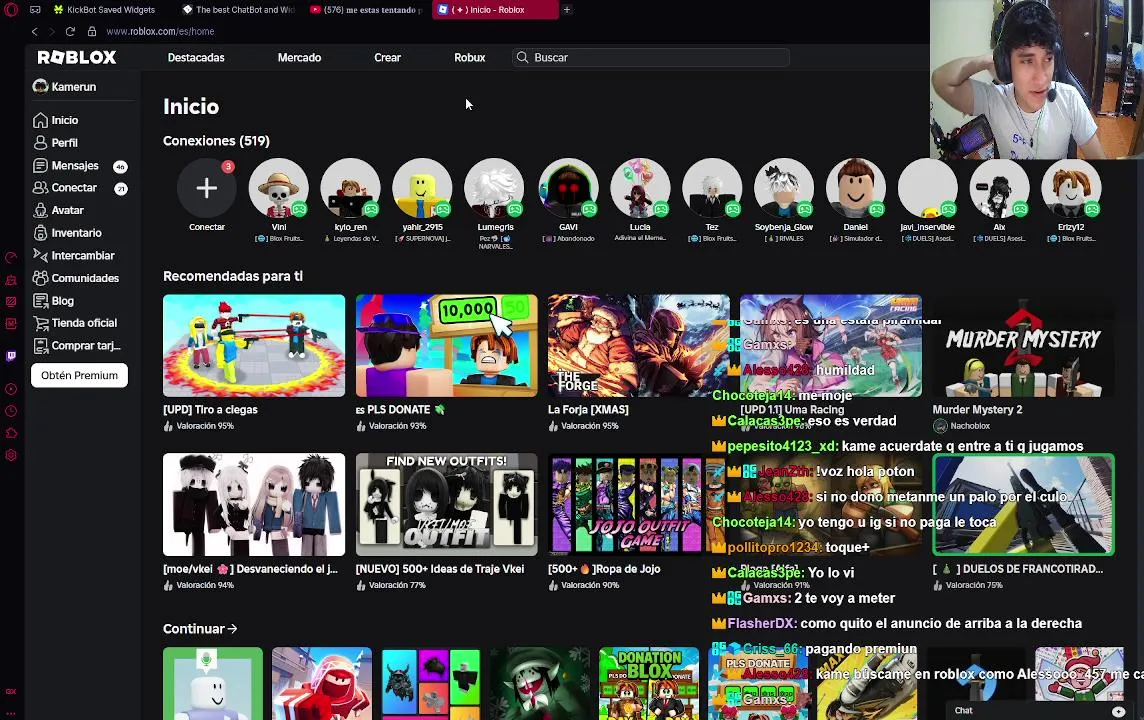Click the search magnifier icon

[522, 57]
